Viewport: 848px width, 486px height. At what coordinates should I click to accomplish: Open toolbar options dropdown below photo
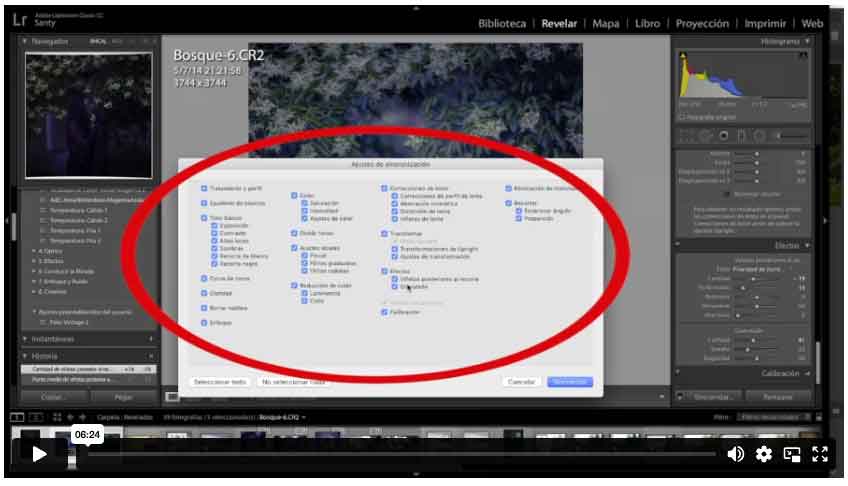(661, 397)
